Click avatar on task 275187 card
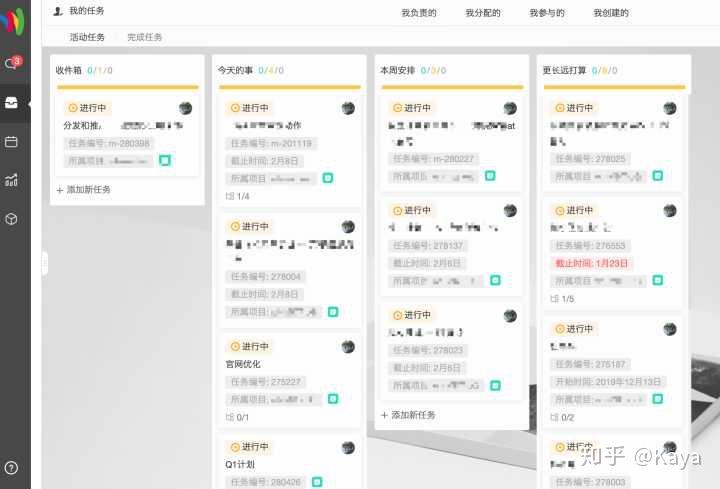 click(x=670, y=329)
